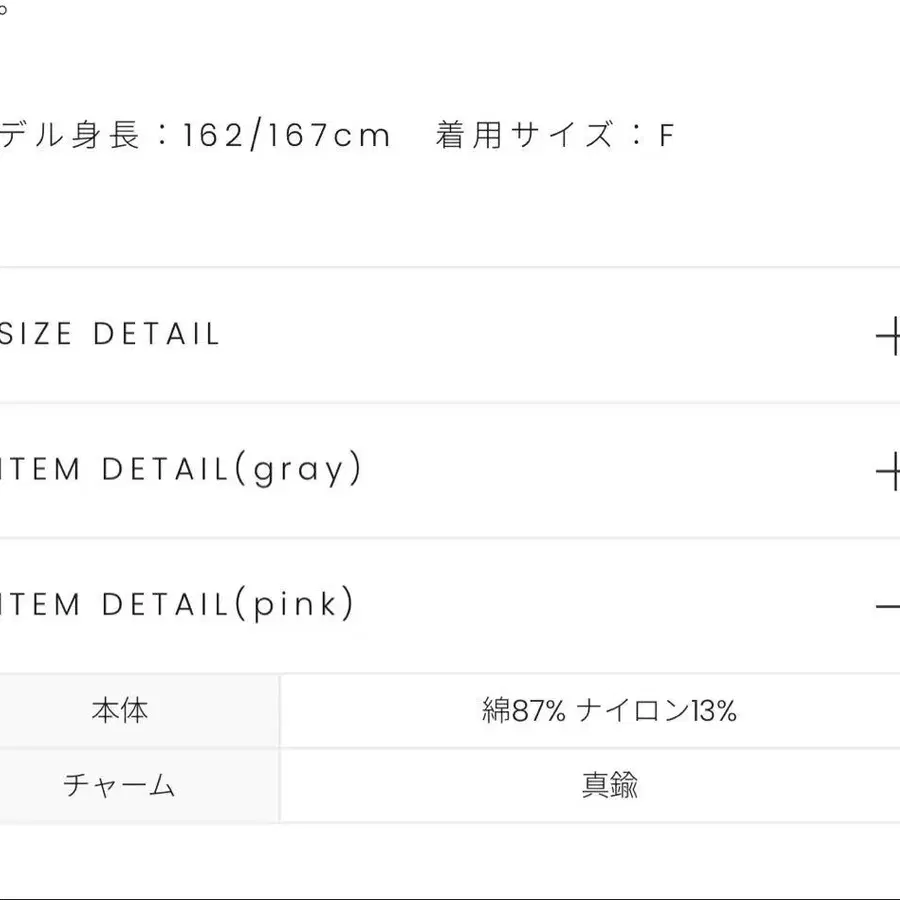
Task: Click the size value F
Action: 667,135
